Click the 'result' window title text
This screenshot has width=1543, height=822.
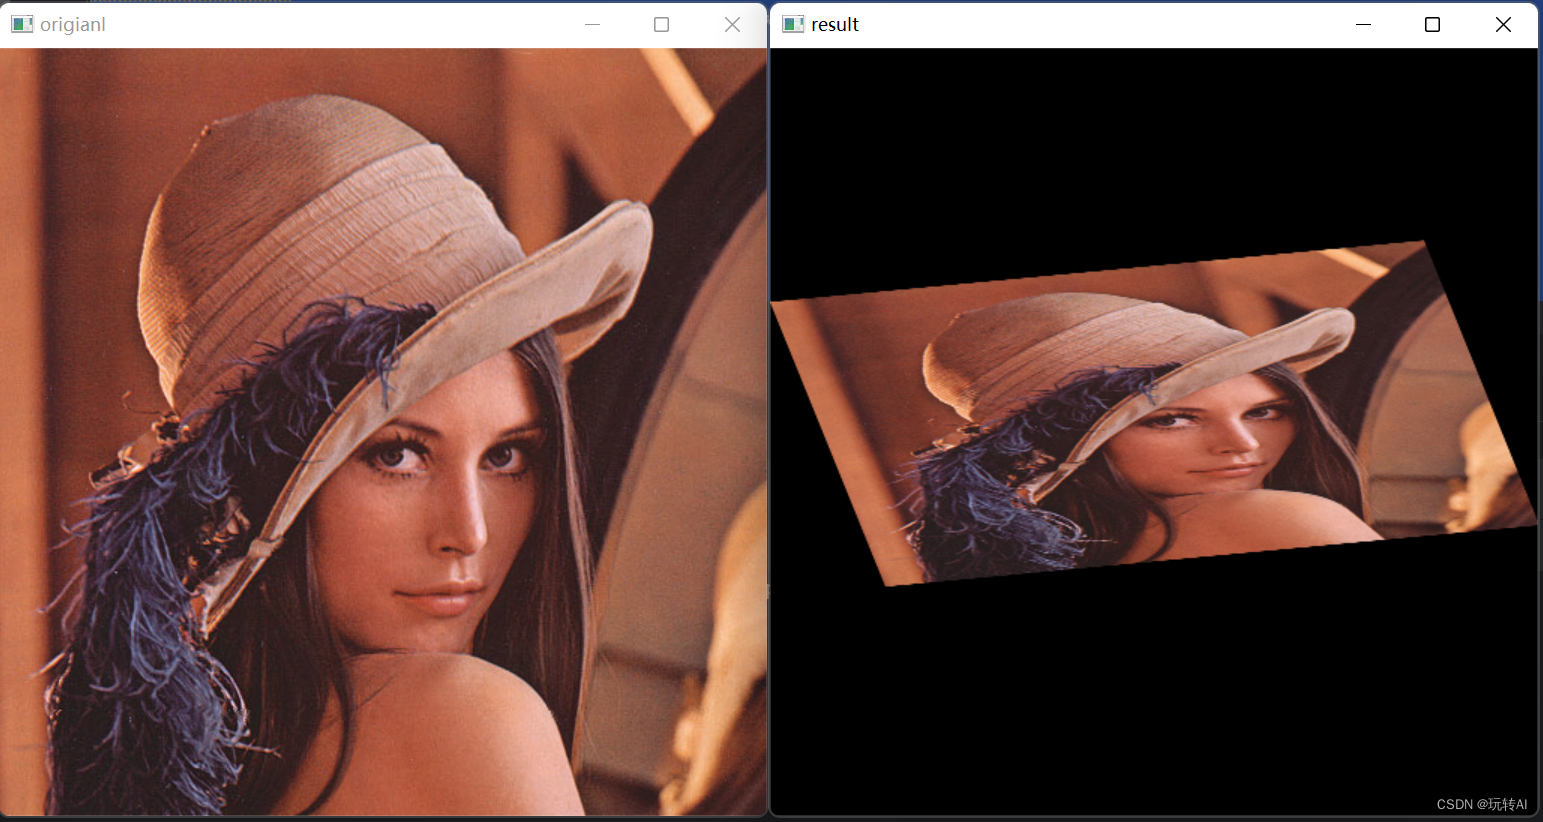click(835, 24)
